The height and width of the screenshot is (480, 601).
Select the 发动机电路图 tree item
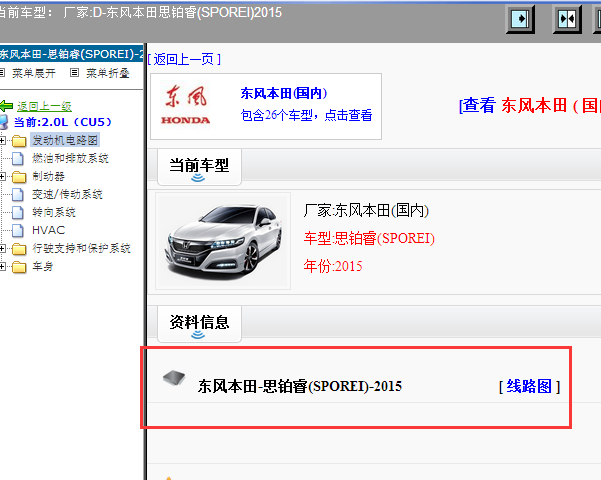65,140
